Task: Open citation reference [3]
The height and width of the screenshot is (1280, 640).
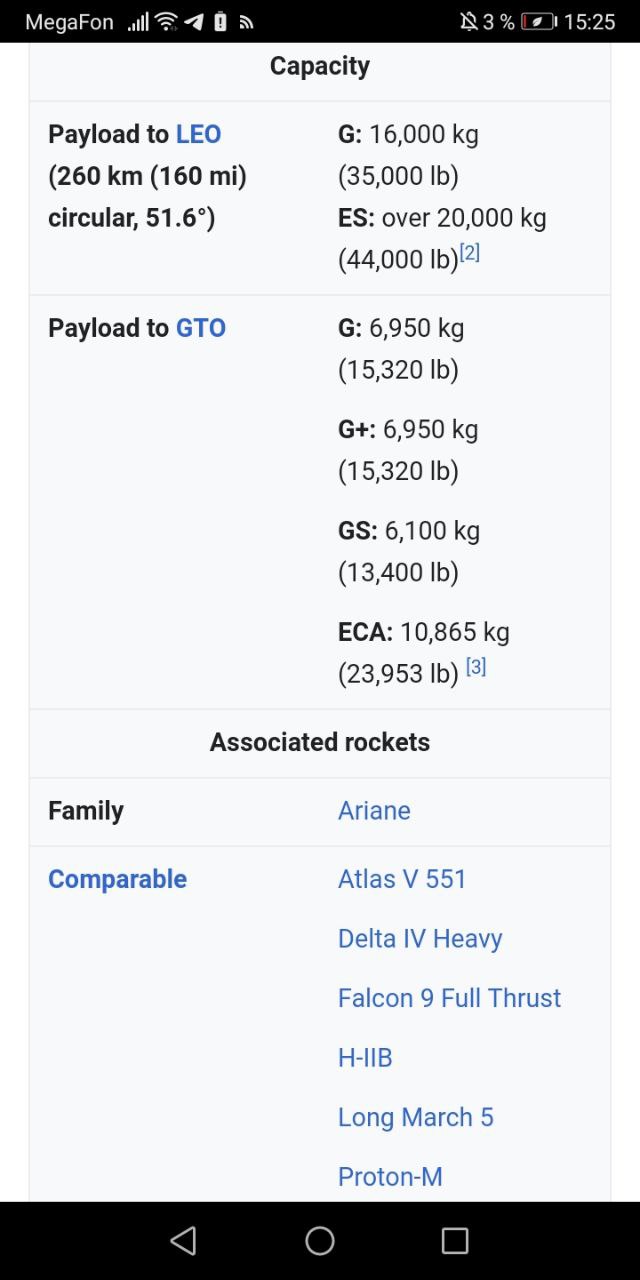Action: pyautogui.click(x=476, y=666)
